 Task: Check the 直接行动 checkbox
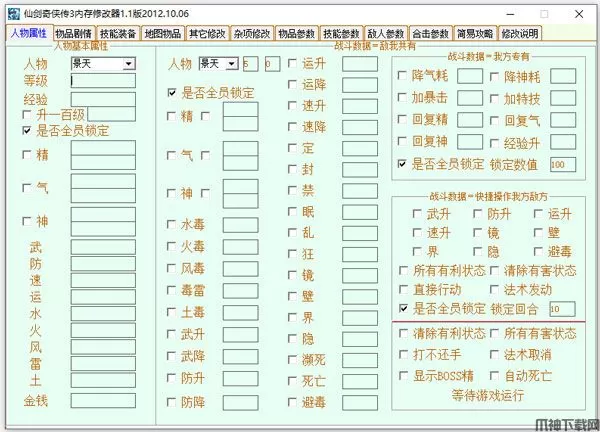(403, 290)
